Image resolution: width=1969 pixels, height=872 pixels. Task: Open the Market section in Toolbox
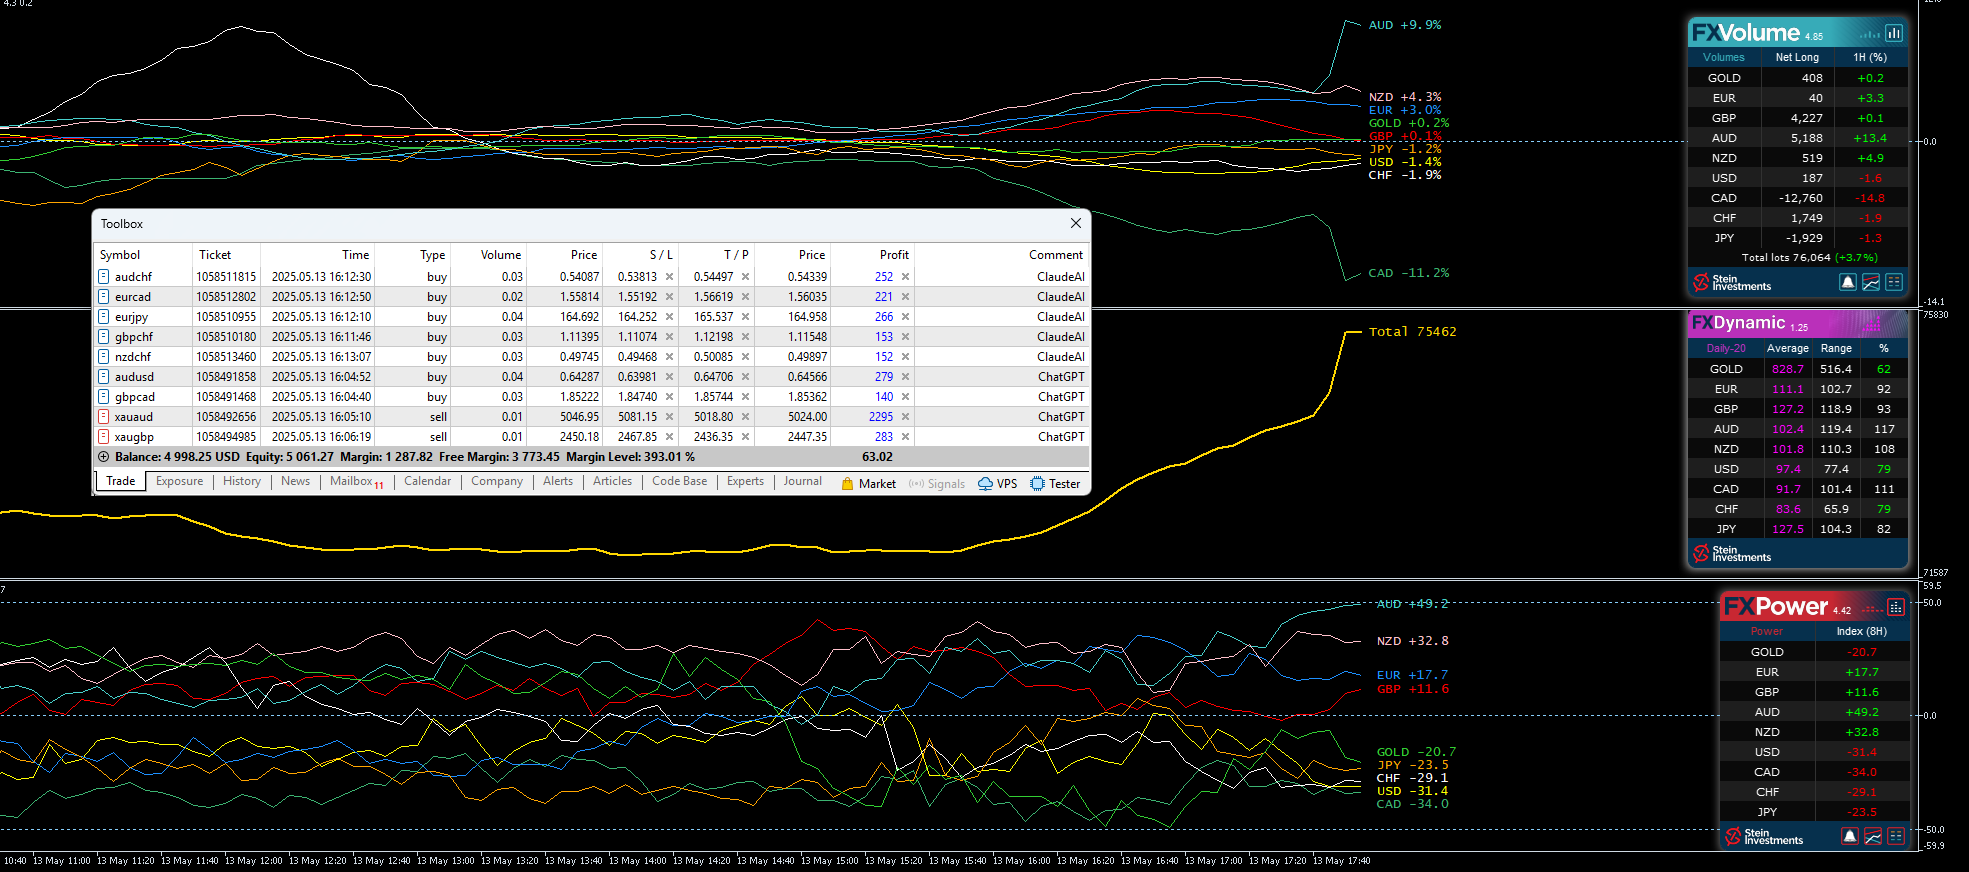pyautogui.click(x=868, y=484)
